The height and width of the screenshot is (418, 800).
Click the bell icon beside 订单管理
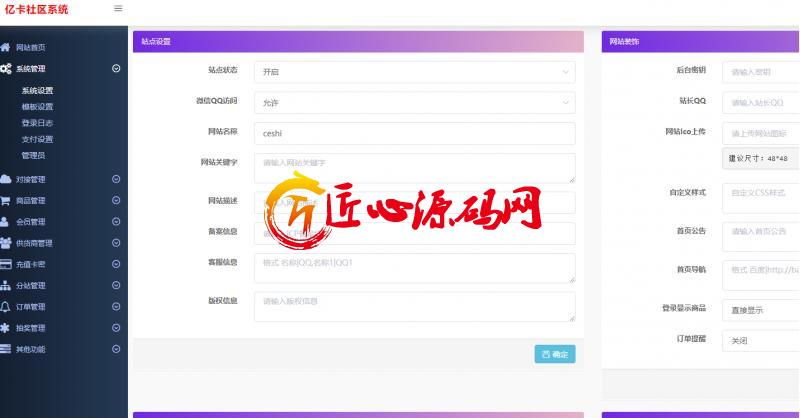5,307
